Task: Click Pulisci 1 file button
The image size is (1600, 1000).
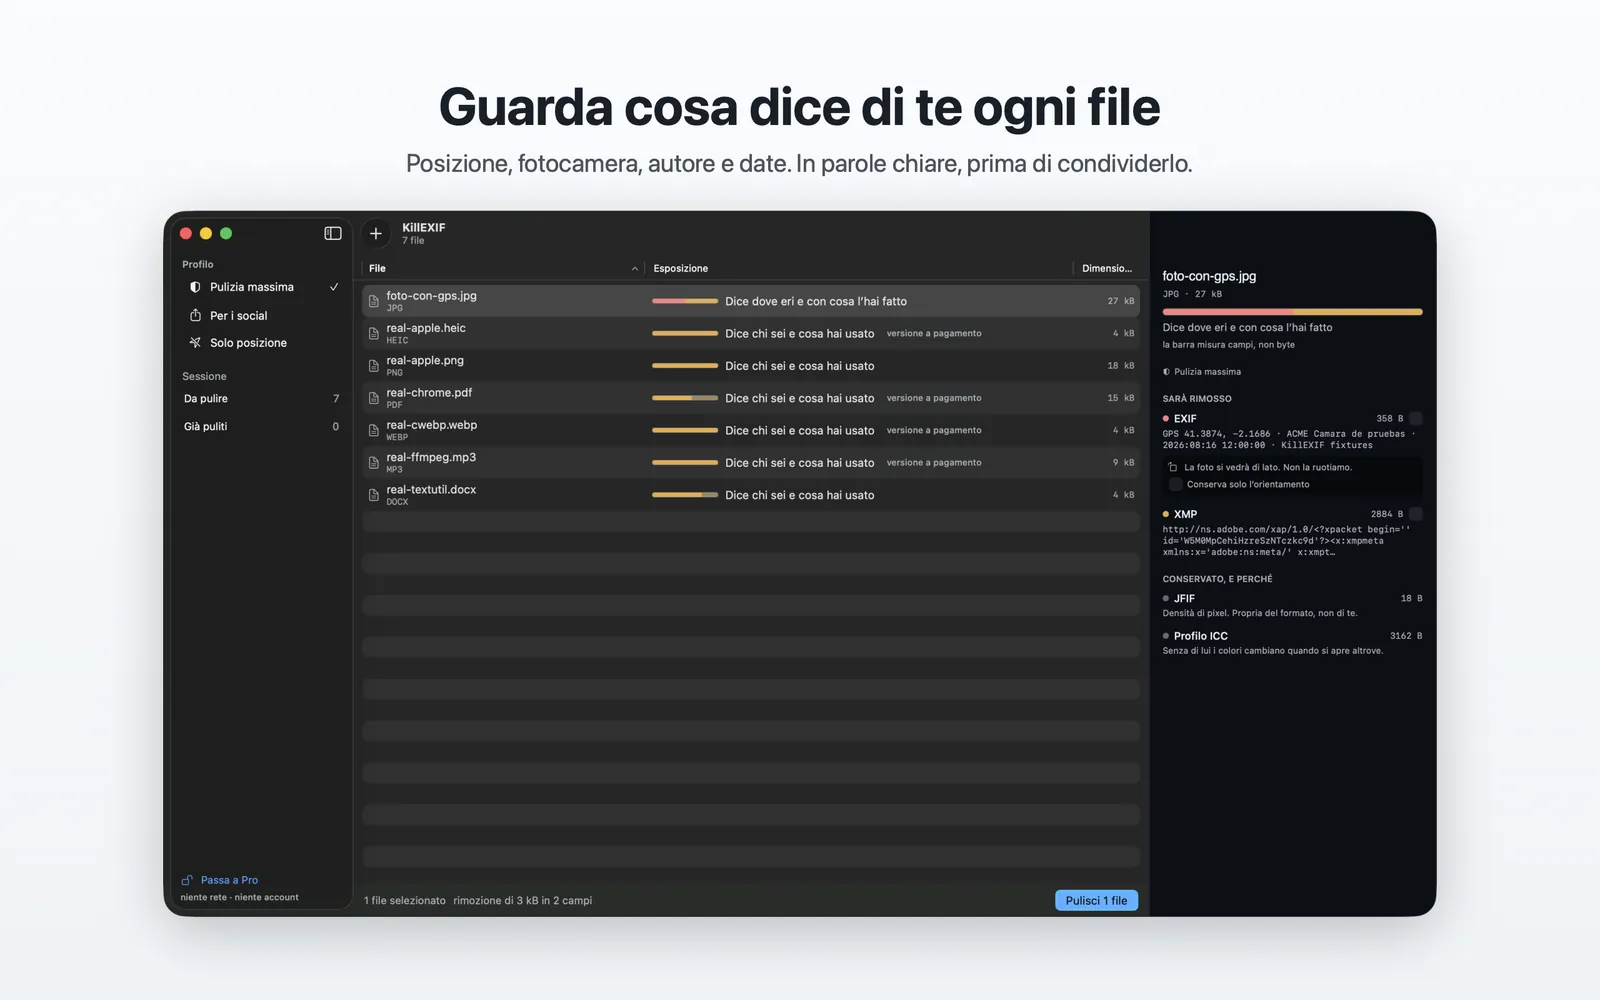Action: pyautogui.click(x=1096, y=901)
